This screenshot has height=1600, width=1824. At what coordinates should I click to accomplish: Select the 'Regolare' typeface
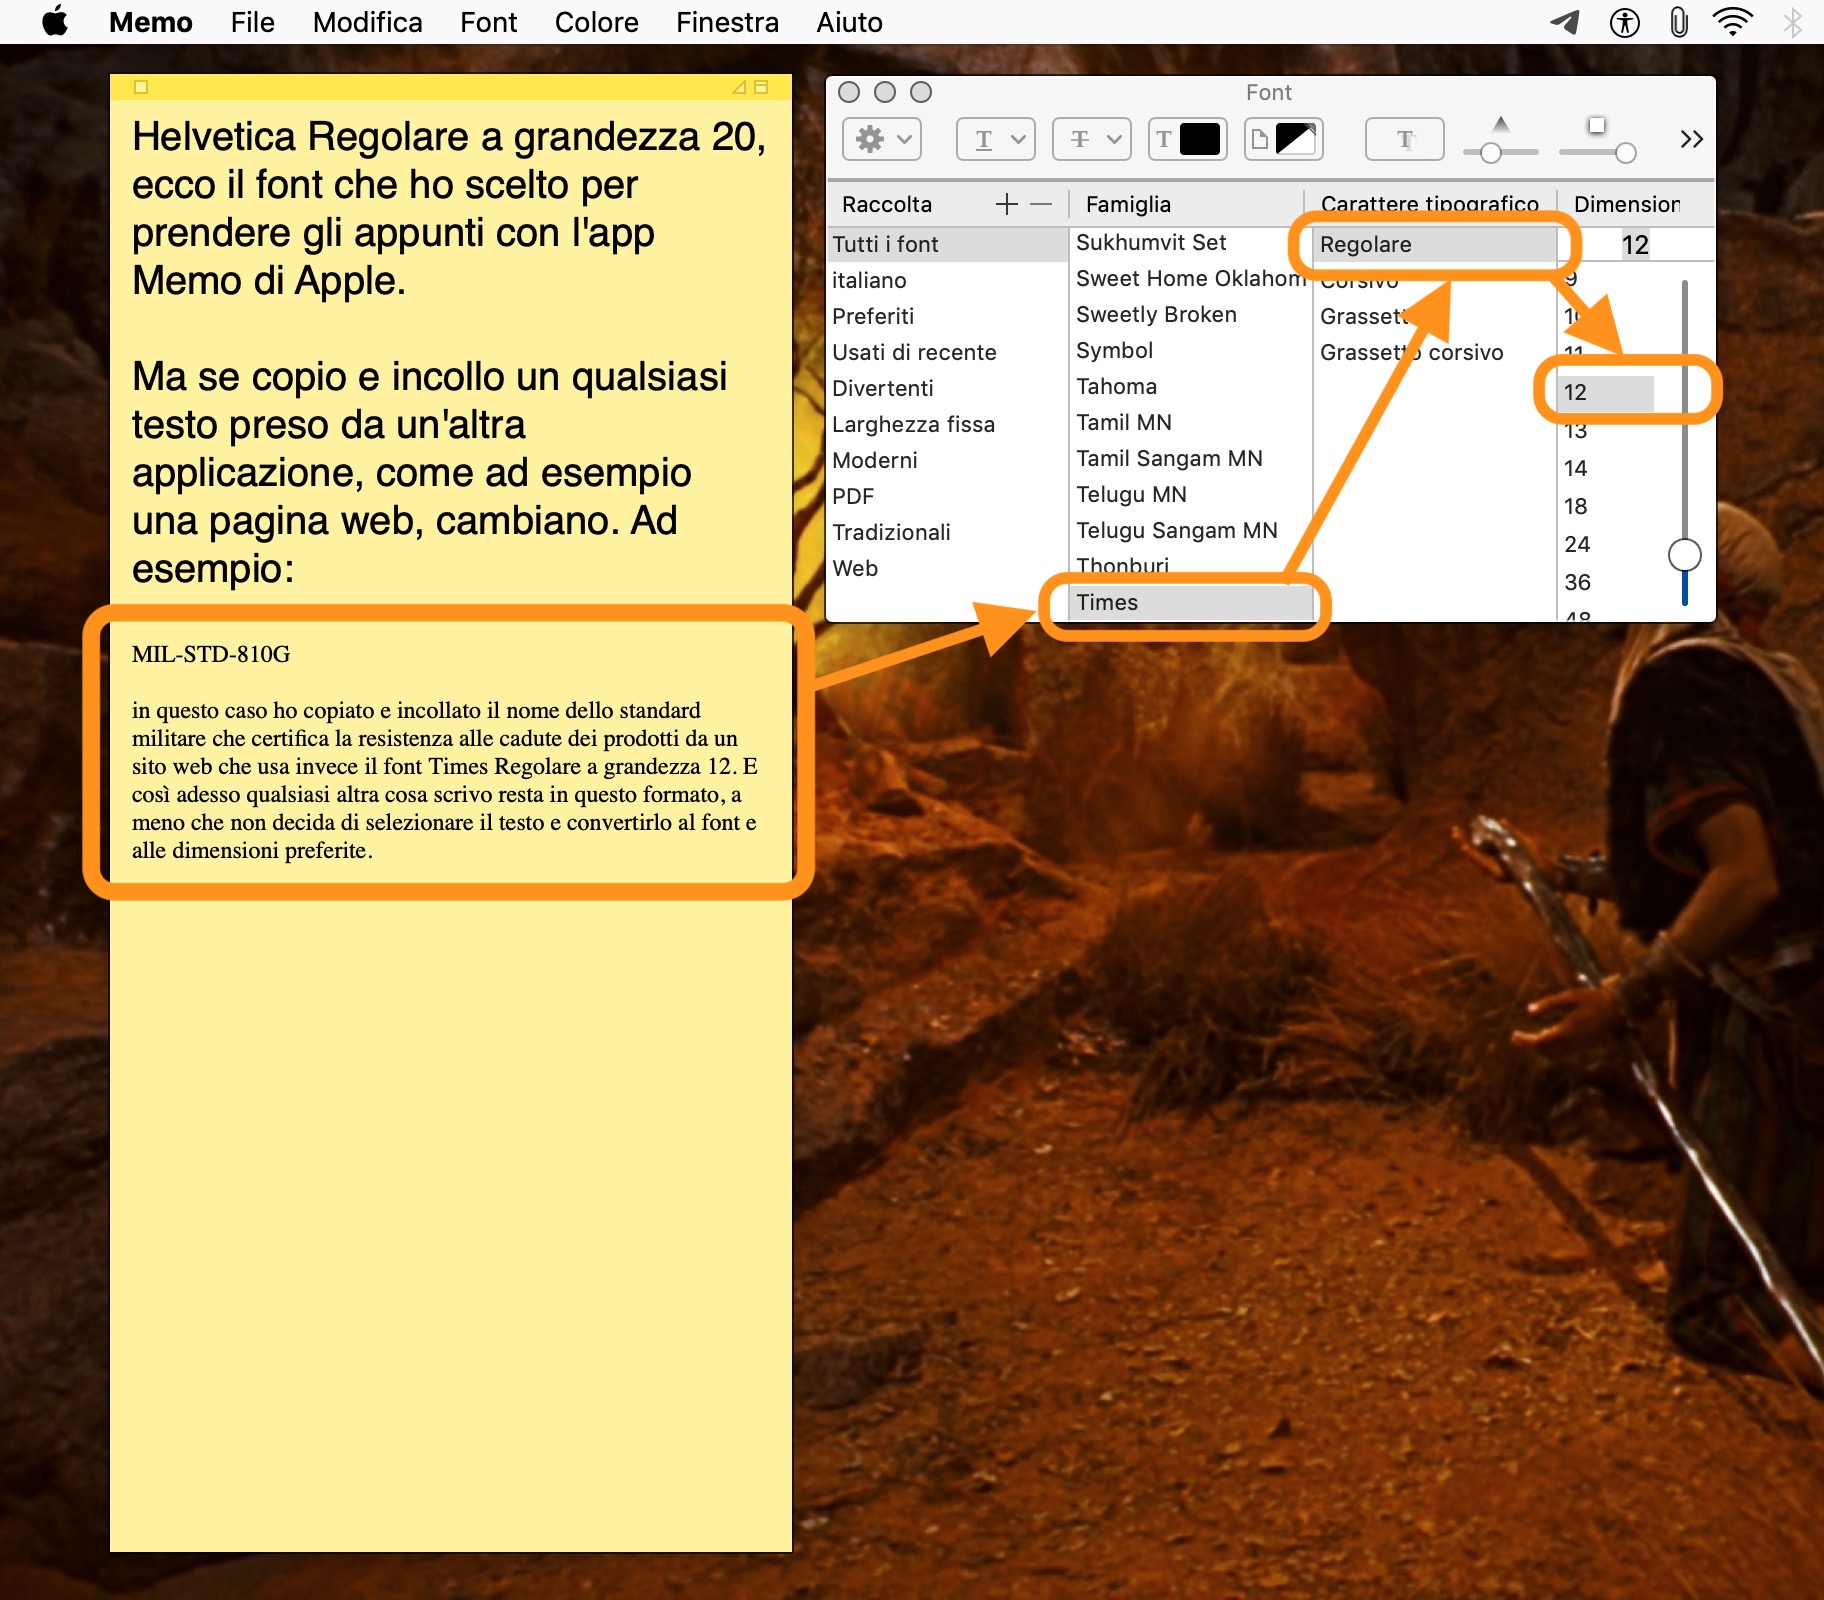pyautogui.click(x=1435, y=244)
